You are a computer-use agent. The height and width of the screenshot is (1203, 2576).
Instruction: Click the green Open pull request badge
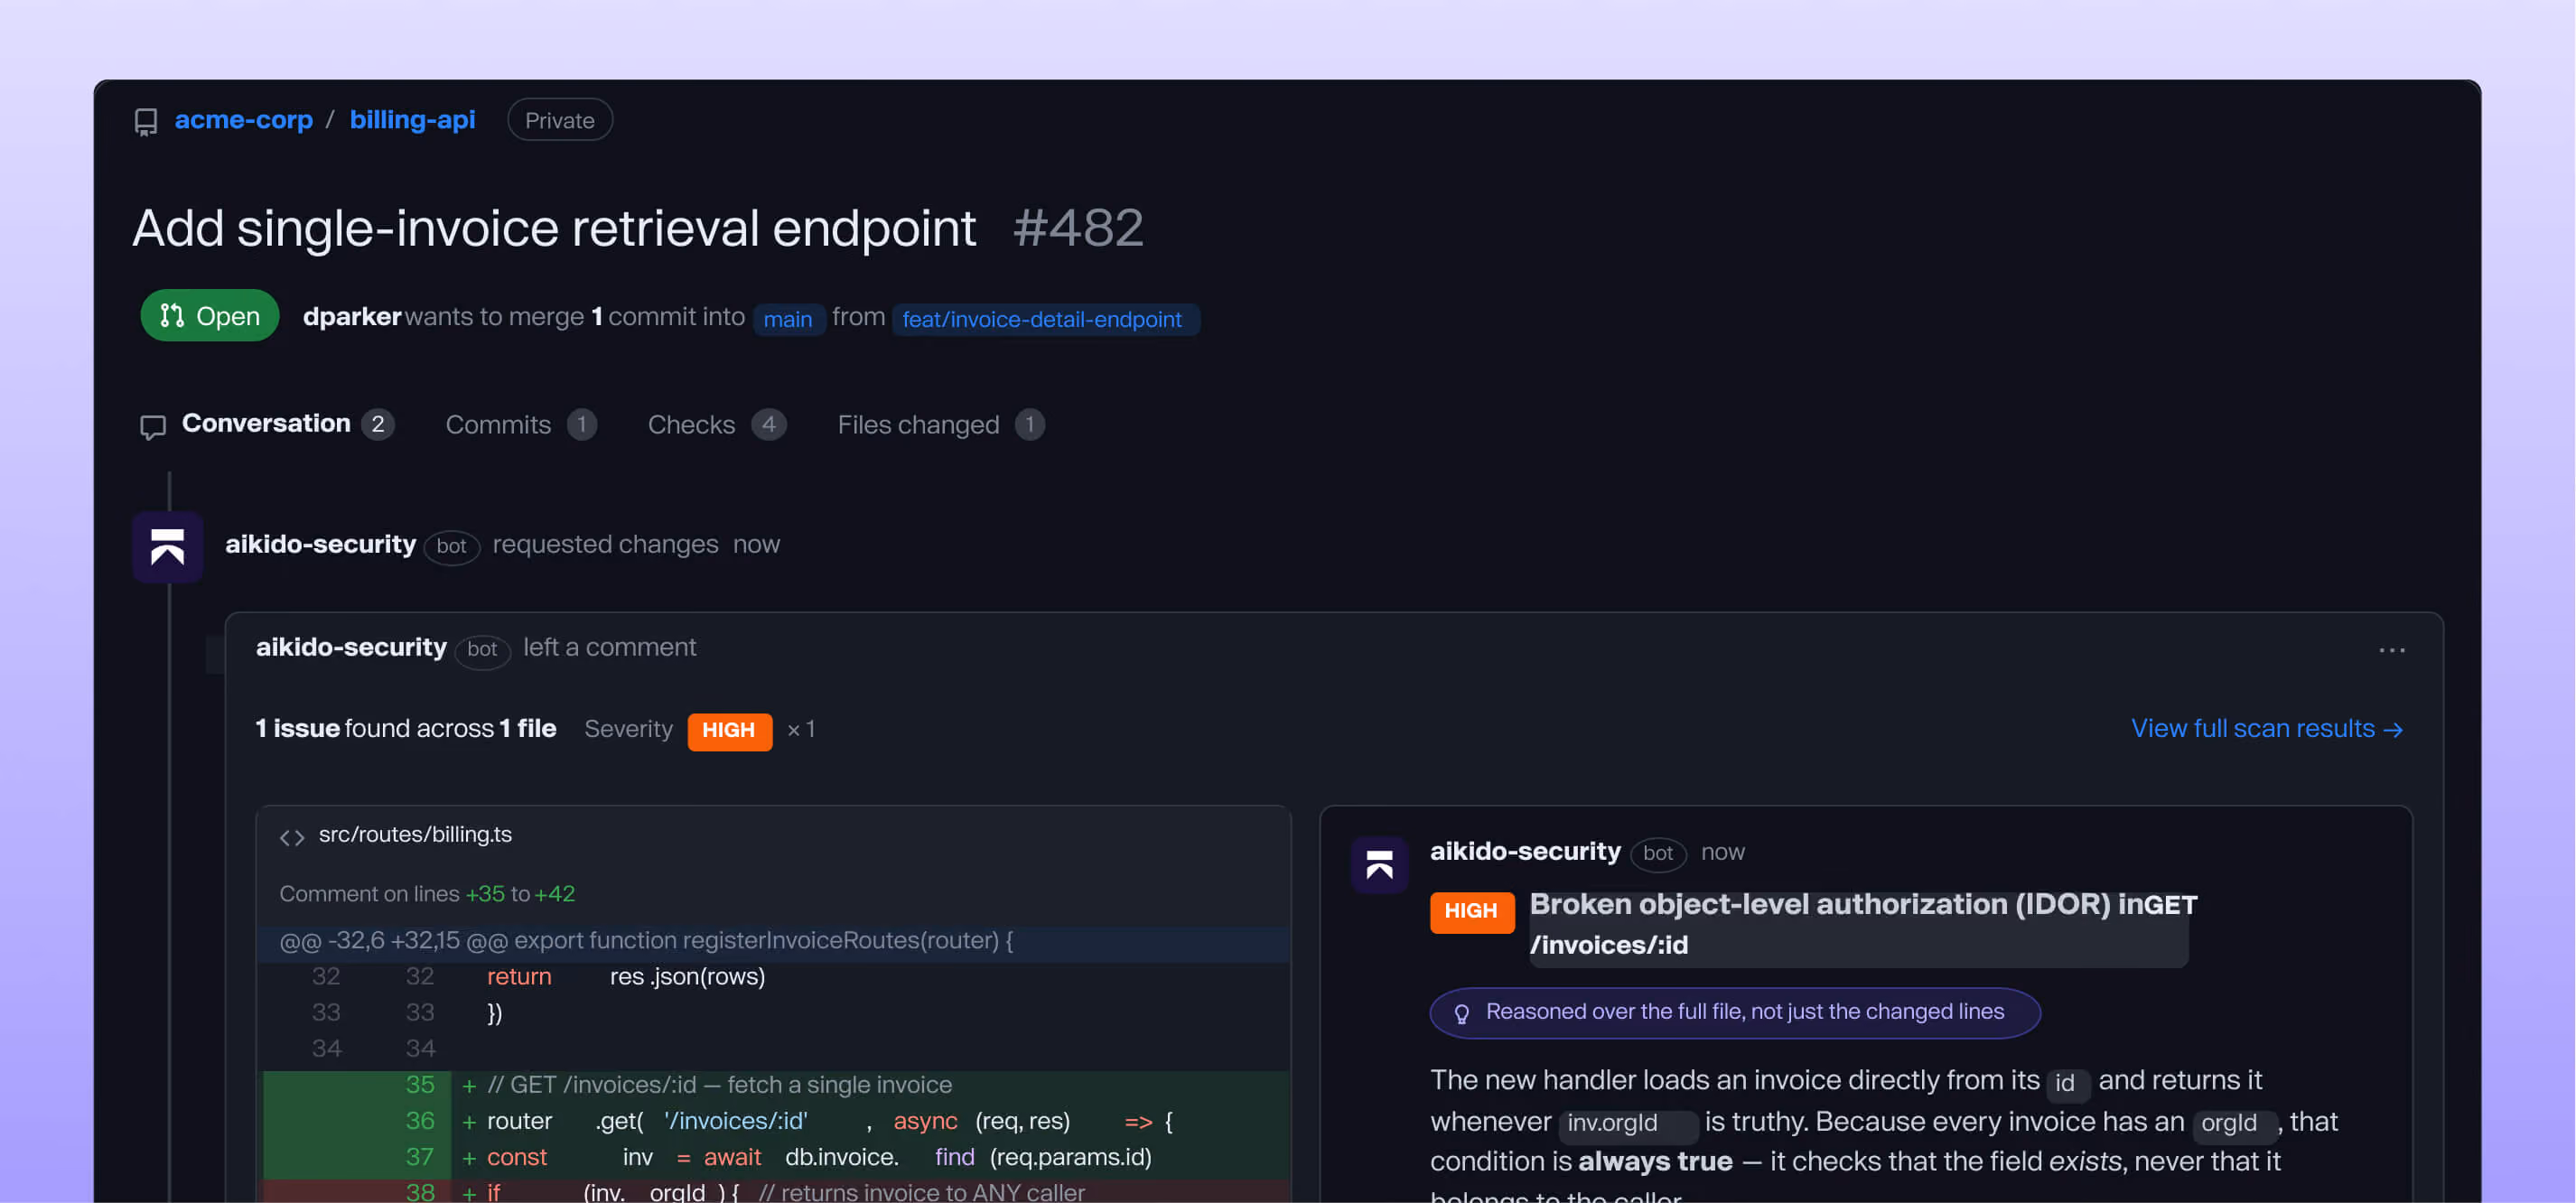coord(210,316)
